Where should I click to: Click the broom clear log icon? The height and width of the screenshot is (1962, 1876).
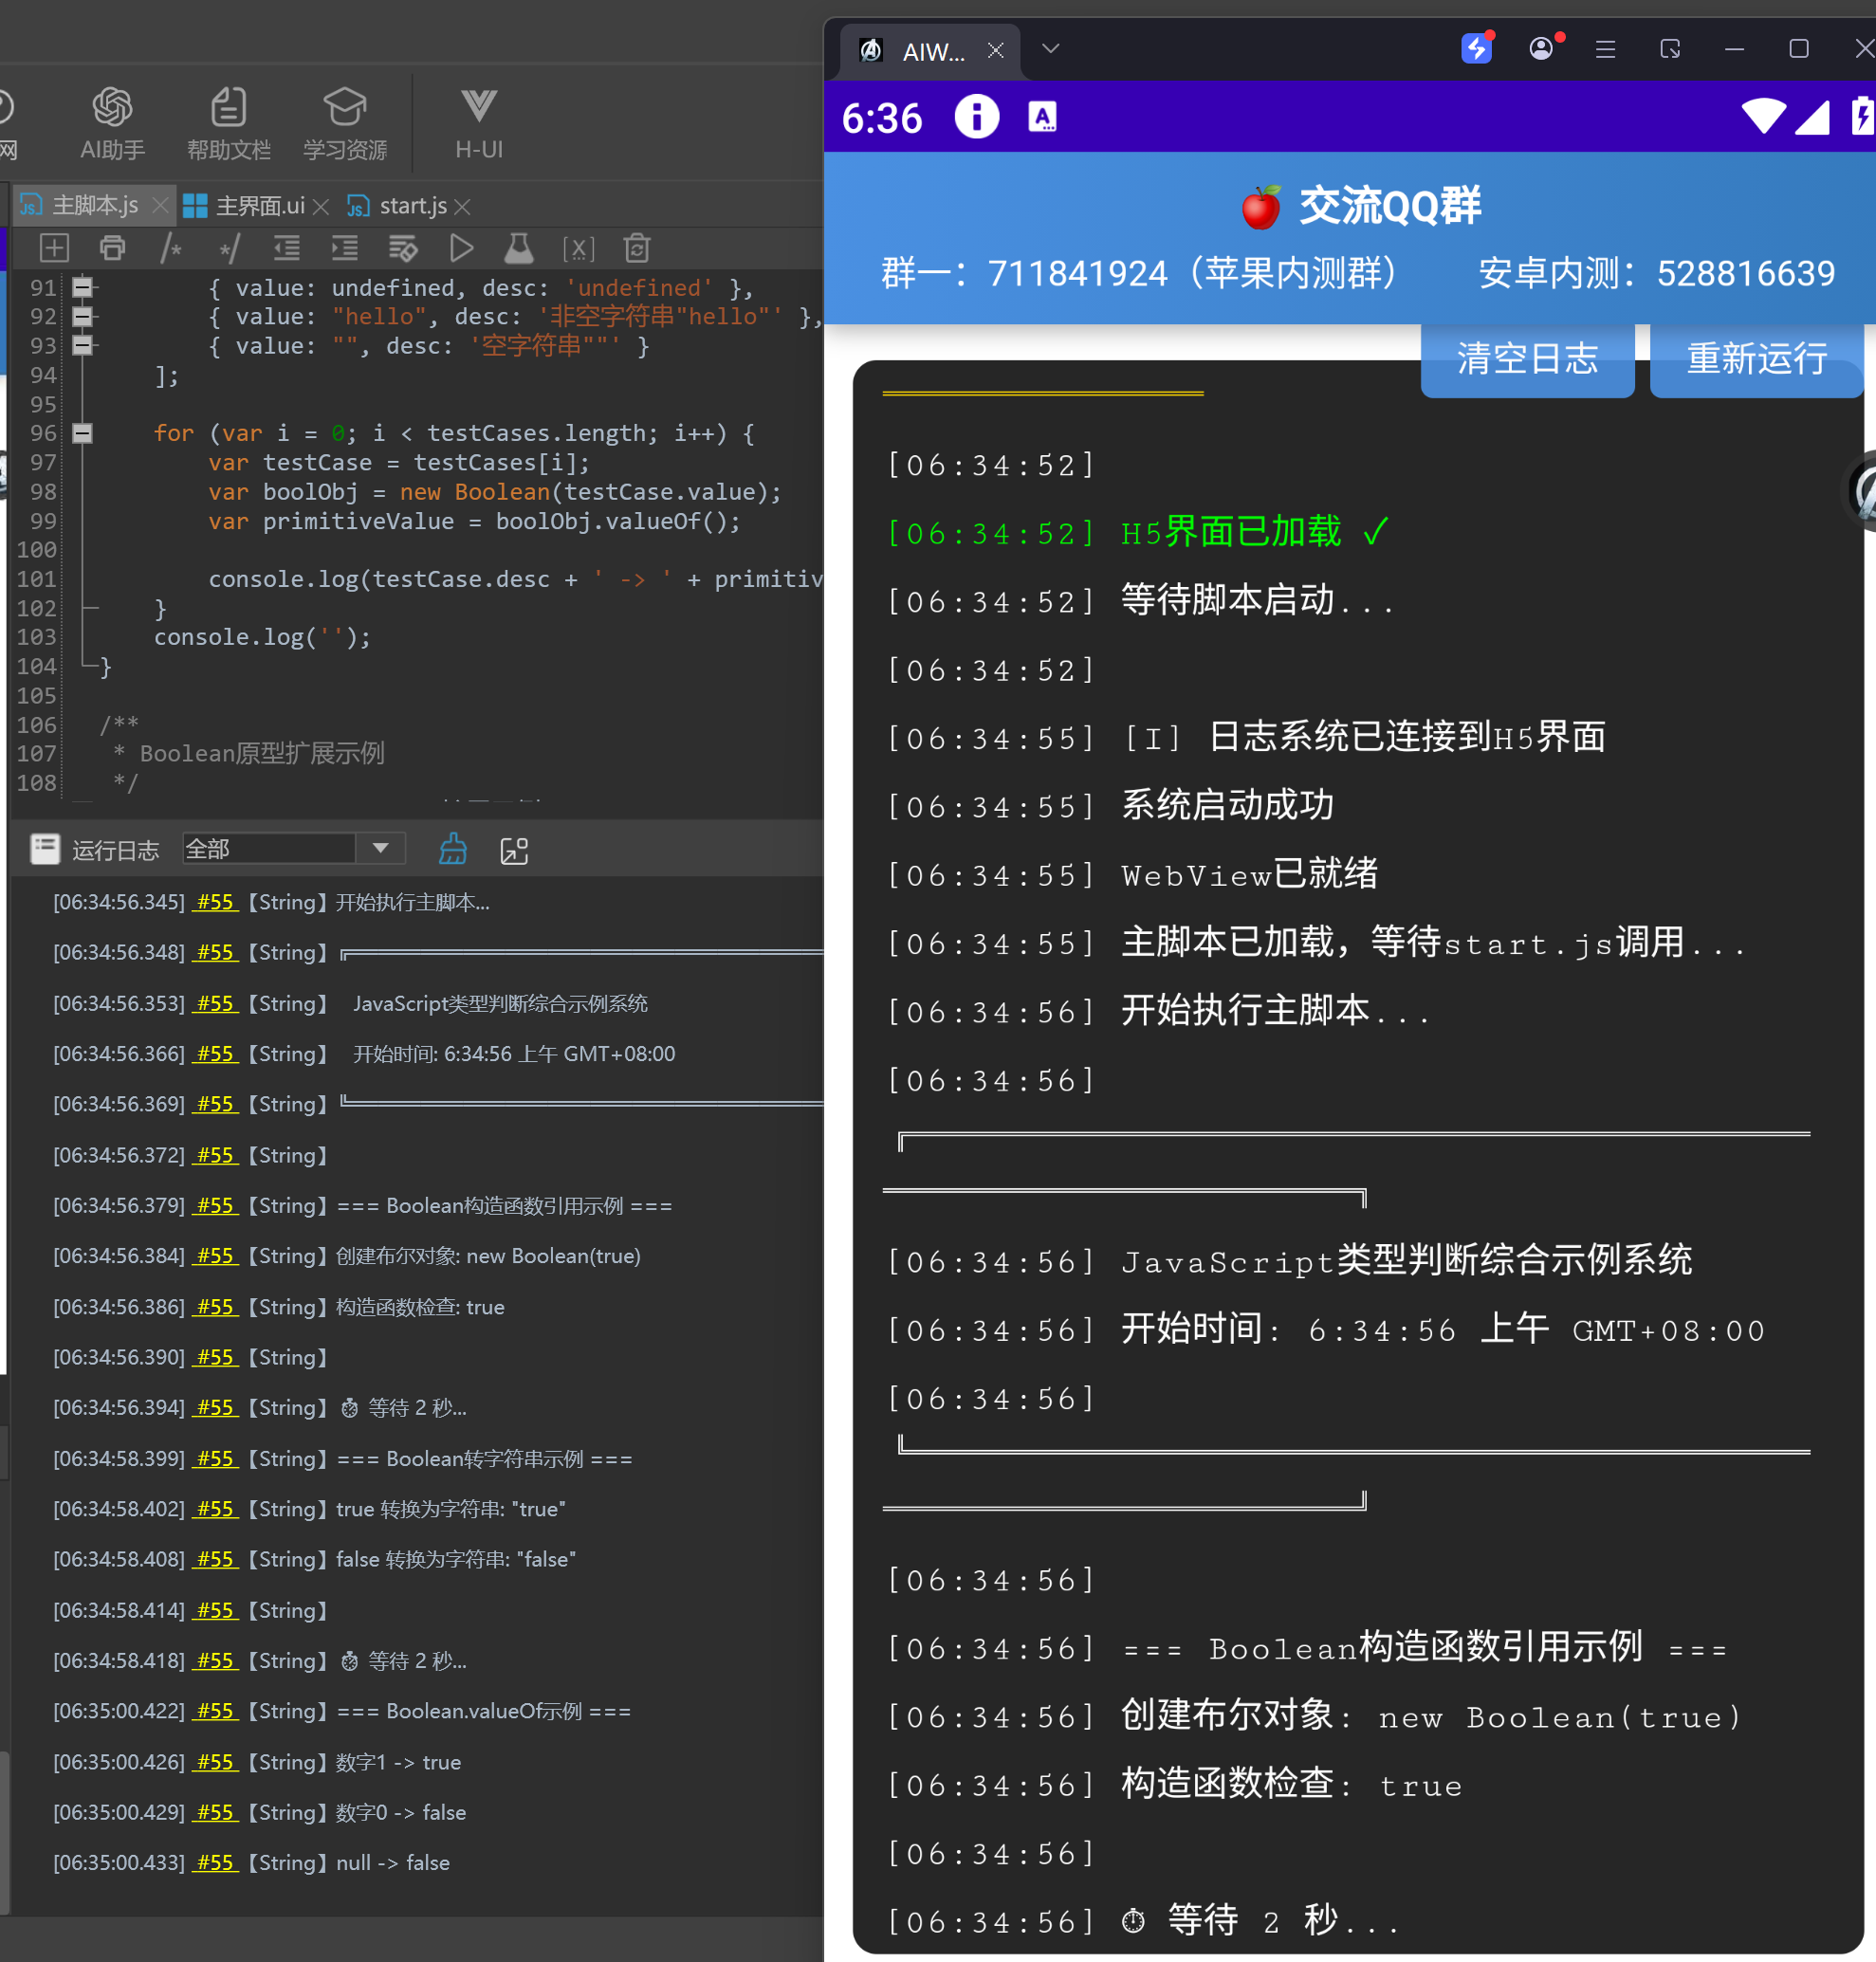click(x=453, y=849)
